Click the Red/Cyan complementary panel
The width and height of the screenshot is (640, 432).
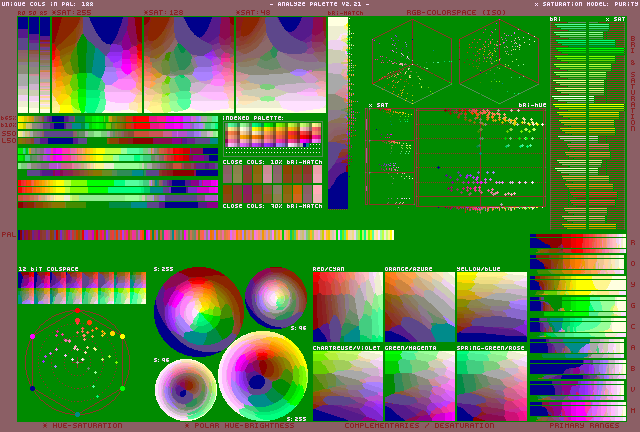point(347,308)
